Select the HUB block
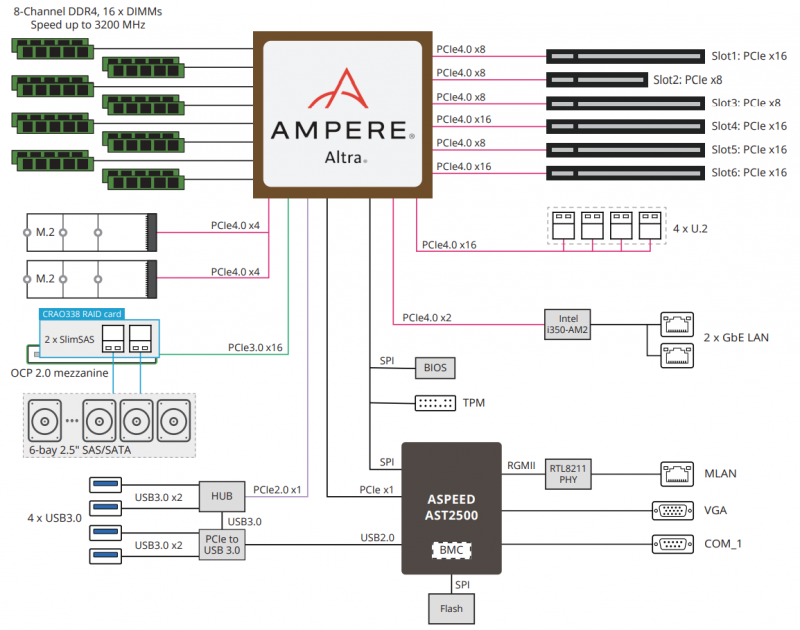 (x=221, y=493)
